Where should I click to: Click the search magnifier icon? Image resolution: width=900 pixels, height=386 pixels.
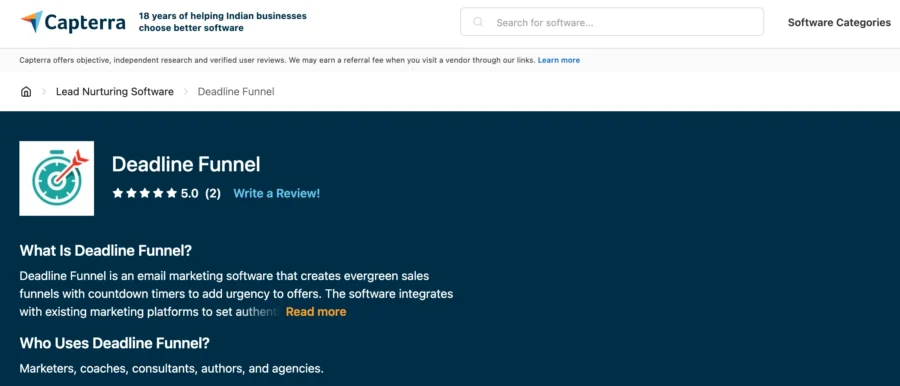(478, 22)
